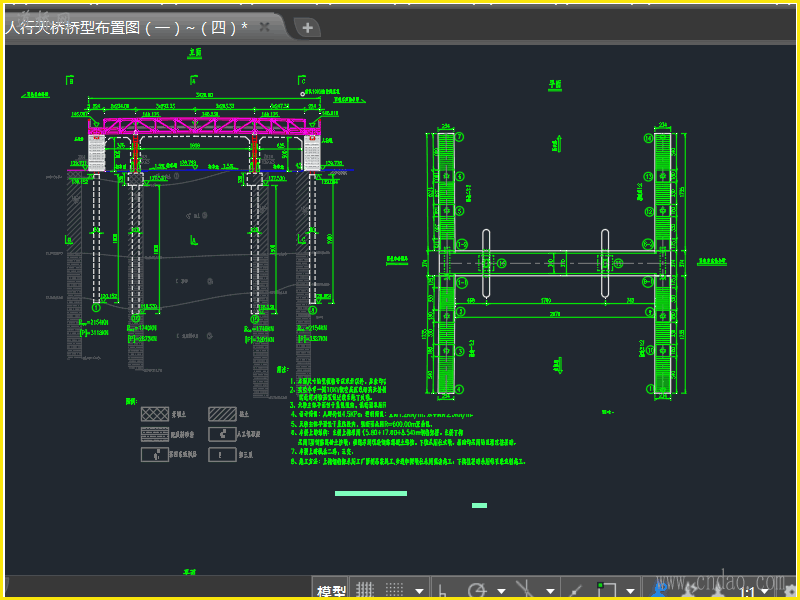This screenshot has height=600, width=800.
Task: Expand polar tracking angle dropdown
Action: pos(501,591)
